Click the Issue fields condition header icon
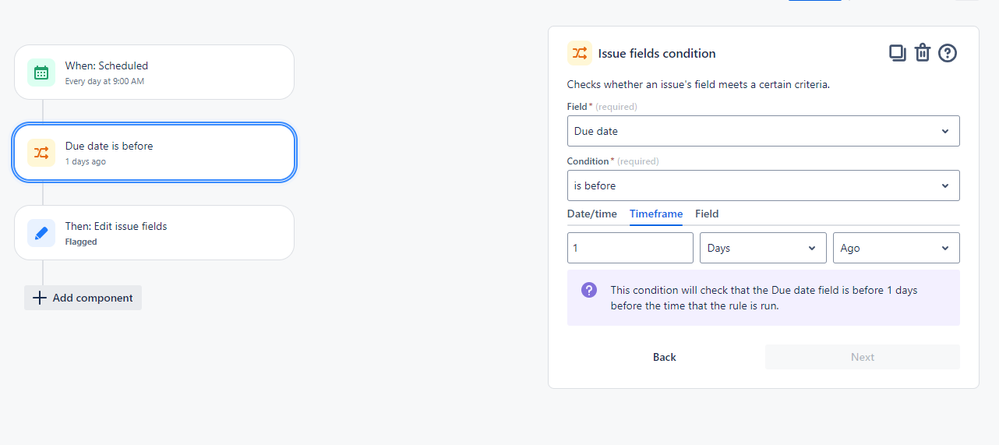Image resolution: width=999 pixels, height=445 pixels. [x=579, y=53]
